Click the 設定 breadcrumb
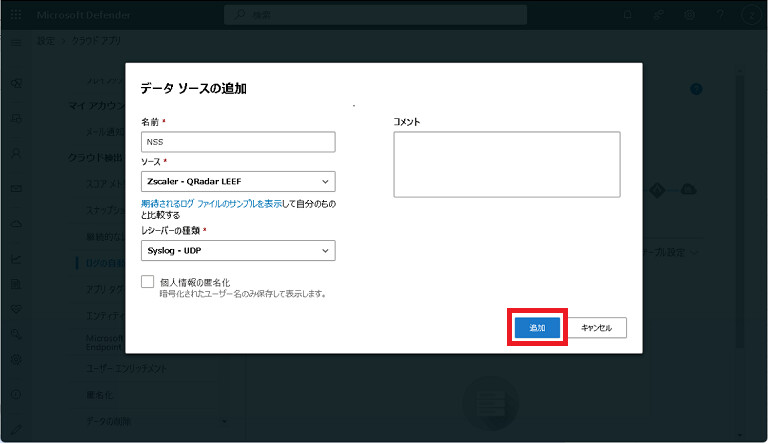The width and height of the screenshot is (768, 444). (x=46, y=41)
